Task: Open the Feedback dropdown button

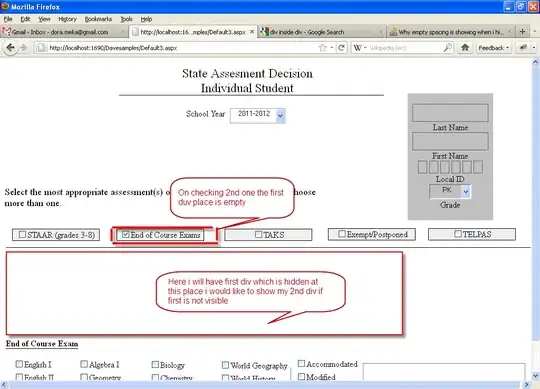Action: coord(493,48)
